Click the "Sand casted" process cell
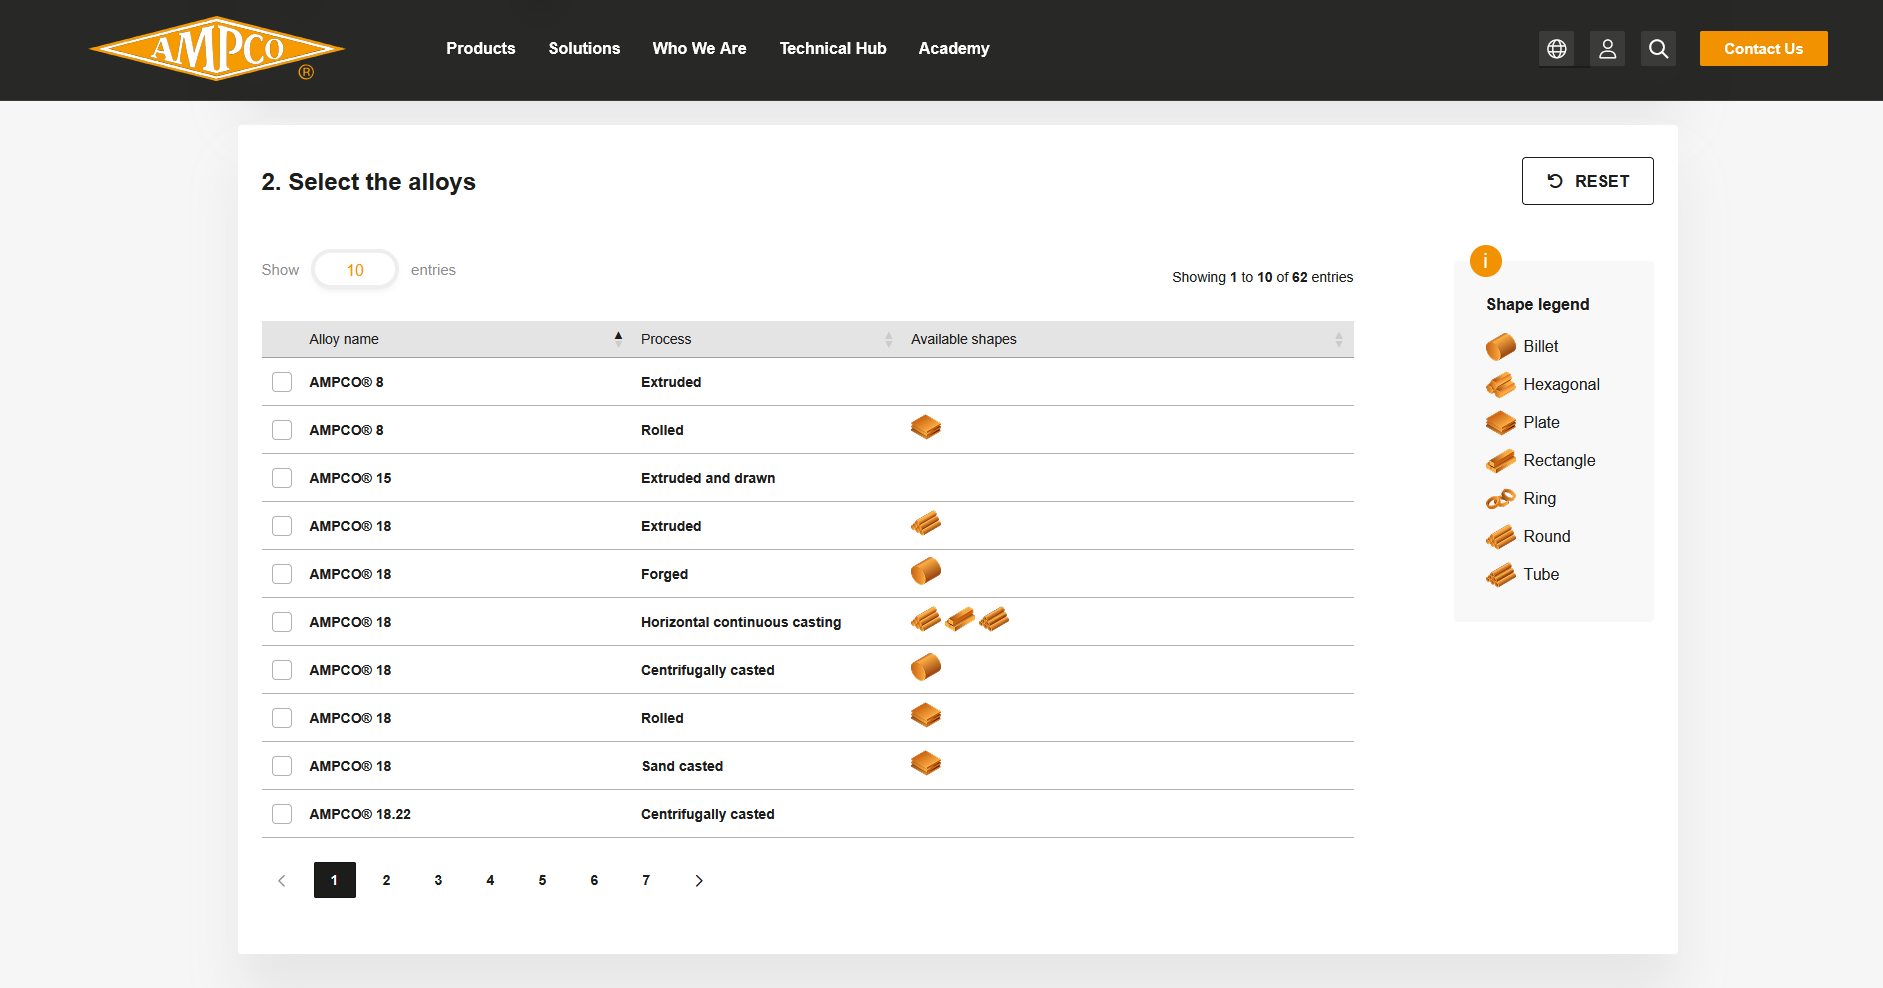This screenshot has height=988, width=1883. coord(682,766)
